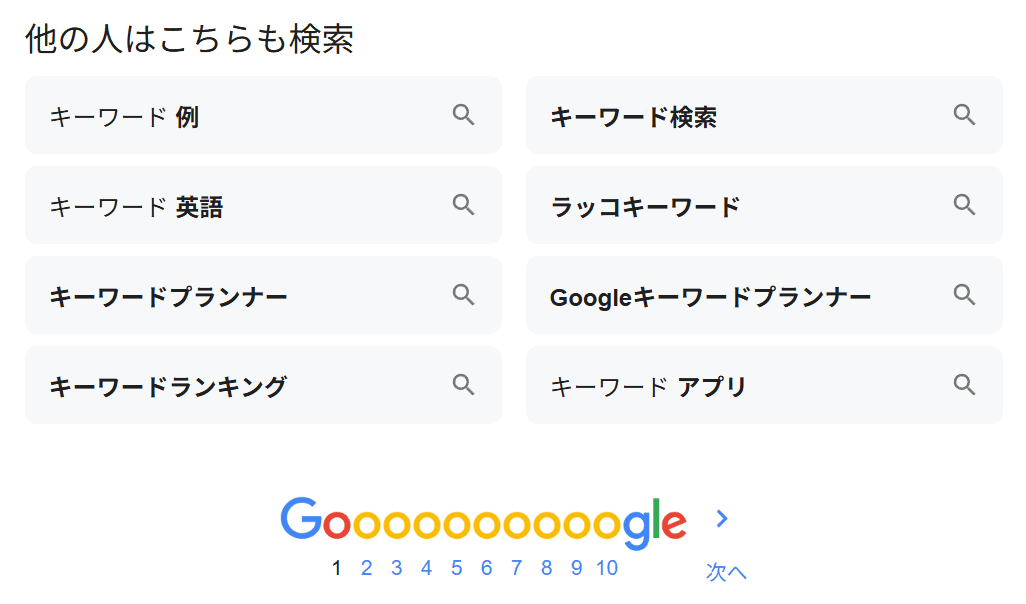1026x604 pixels.
Task: Click search icon beside キーワードプランナー
Action: (x=463, y=295)
